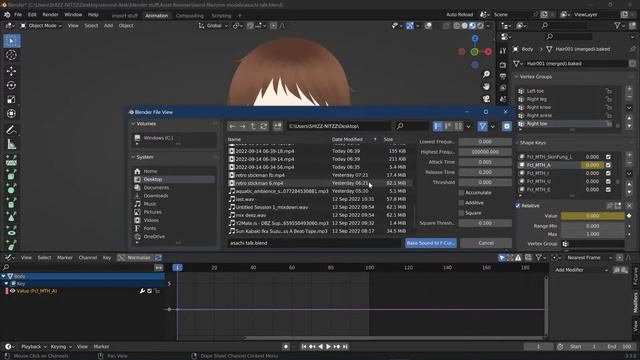This screenshot has height=360, width=640.
Task: Play animation in reverse
Action: (x=320, y=347)
